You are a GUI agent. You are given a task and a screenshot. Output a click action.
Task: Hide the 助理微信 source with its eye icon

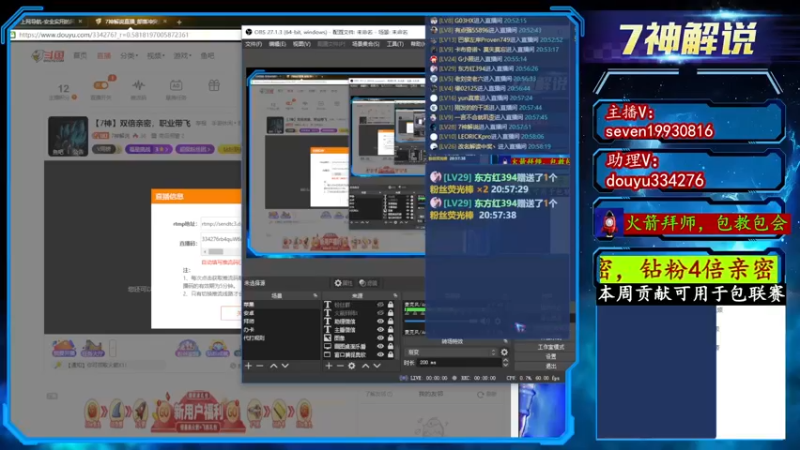click(x=380, y=321)
